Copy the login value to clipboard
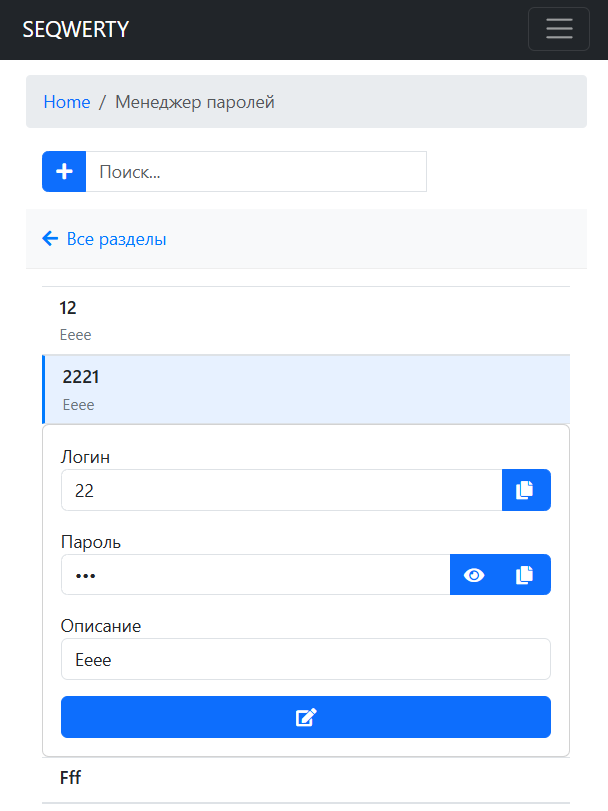608x811 pixels. pyautogui.click(x=525, y=490)
